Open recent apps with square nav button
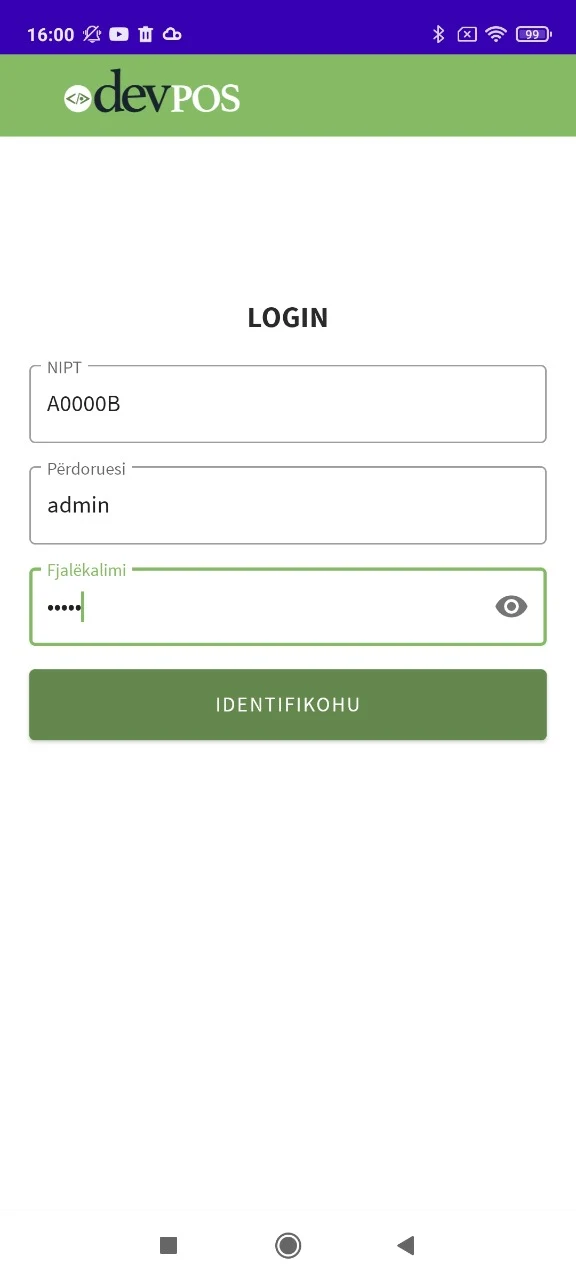 [168, 1245]
